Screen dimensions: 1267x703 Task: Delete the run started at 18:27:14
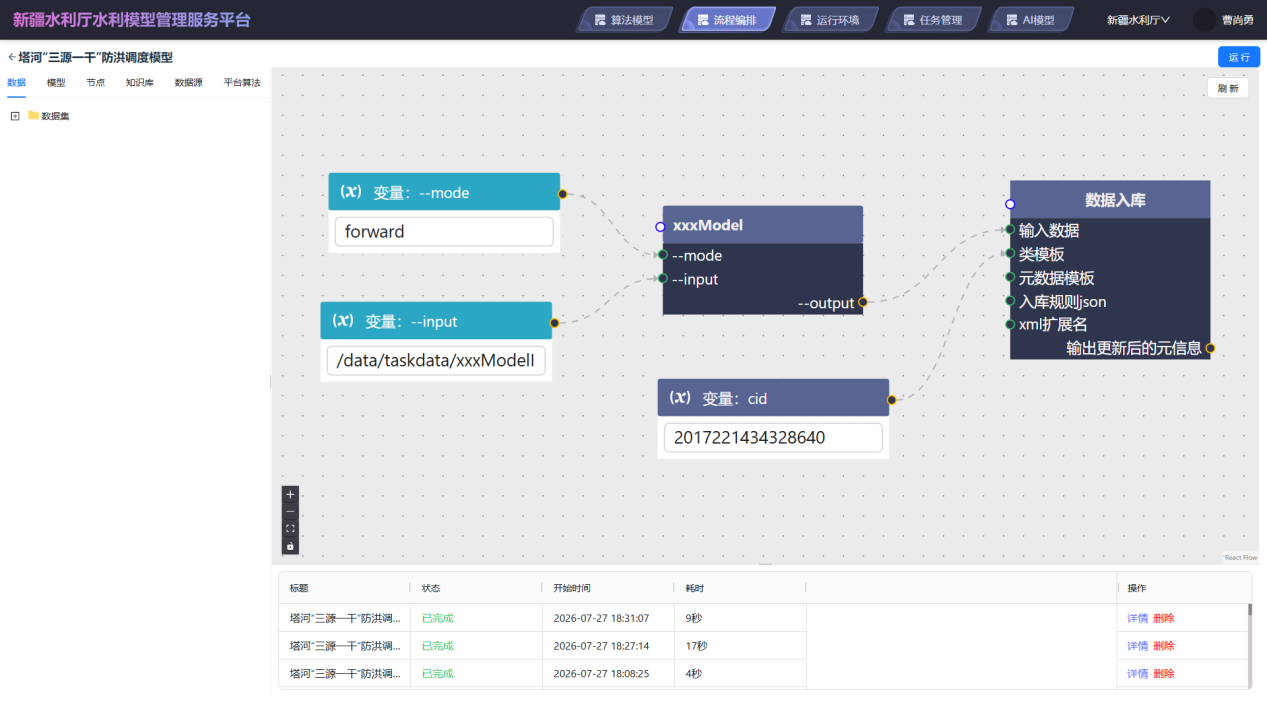click(1164, 646)
